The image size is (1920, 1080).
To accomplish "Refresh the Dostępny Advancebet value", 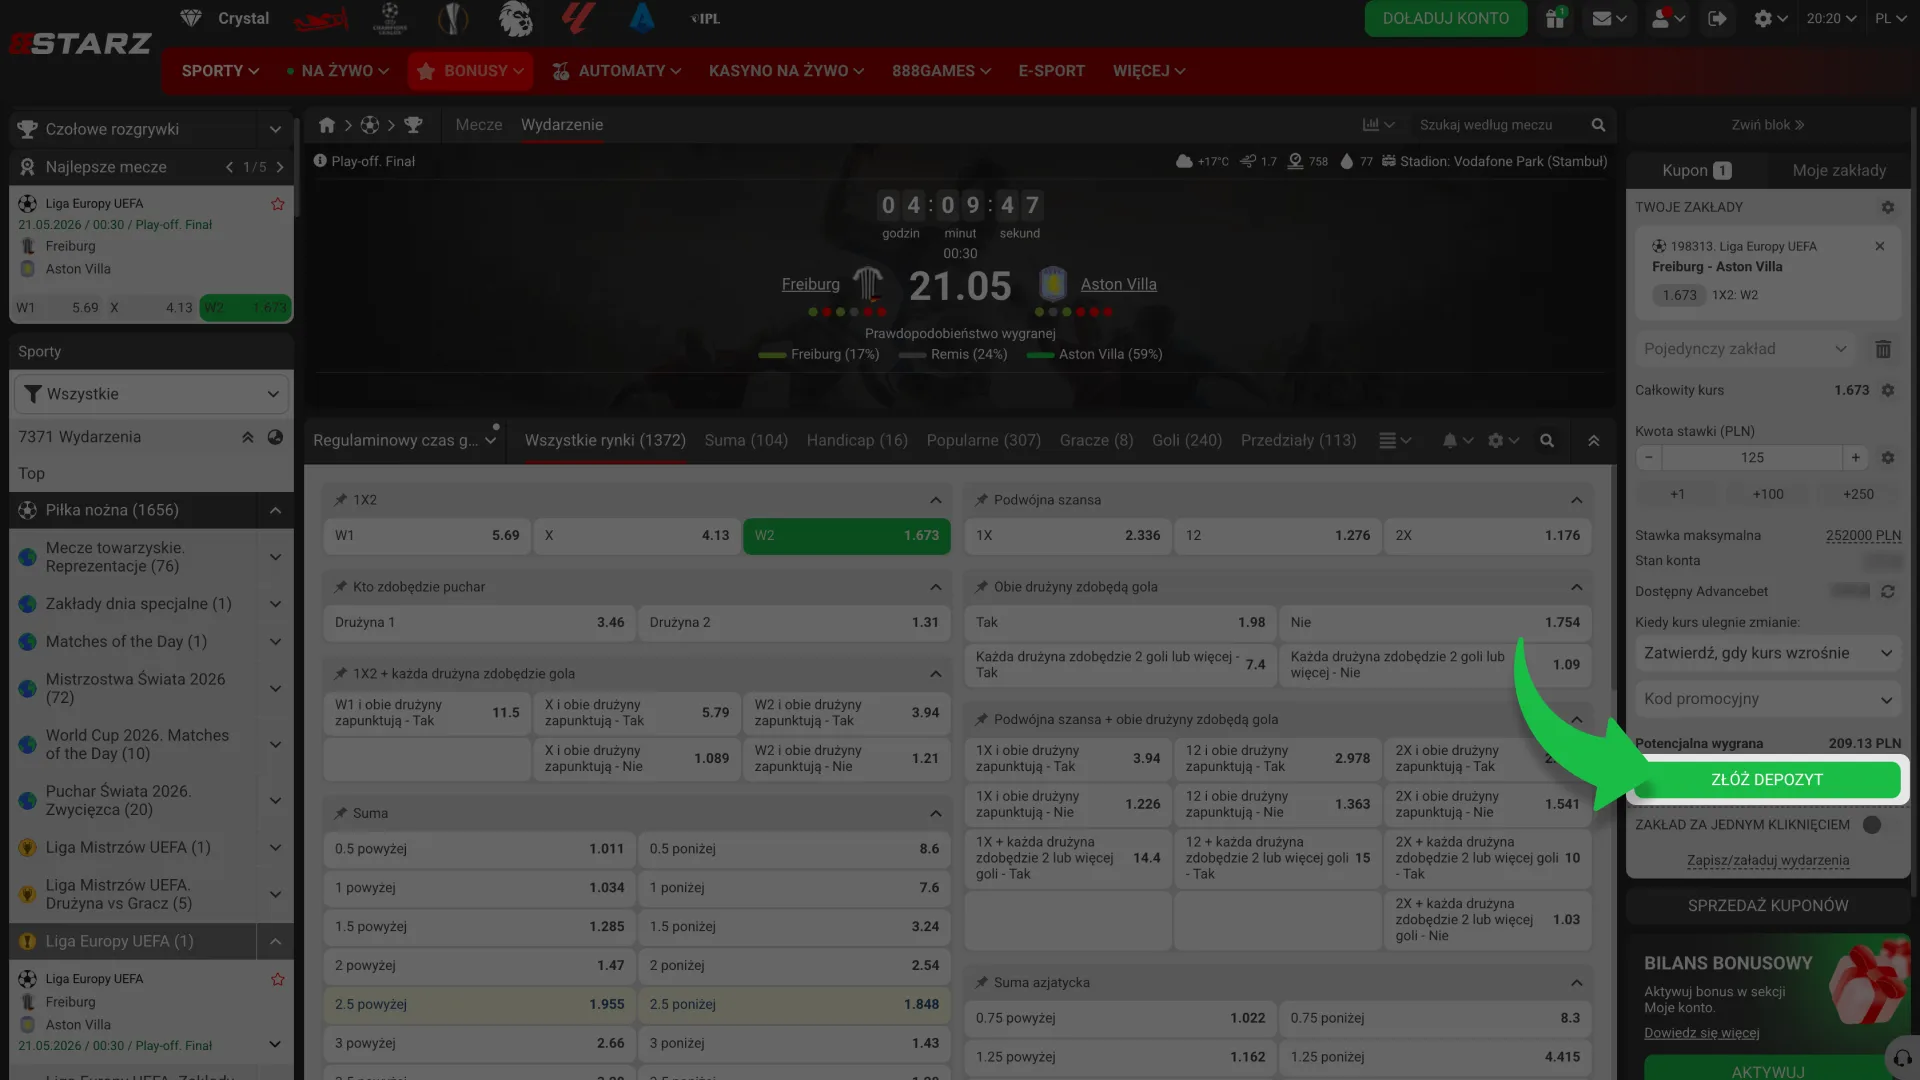I will click(1888, 592).
